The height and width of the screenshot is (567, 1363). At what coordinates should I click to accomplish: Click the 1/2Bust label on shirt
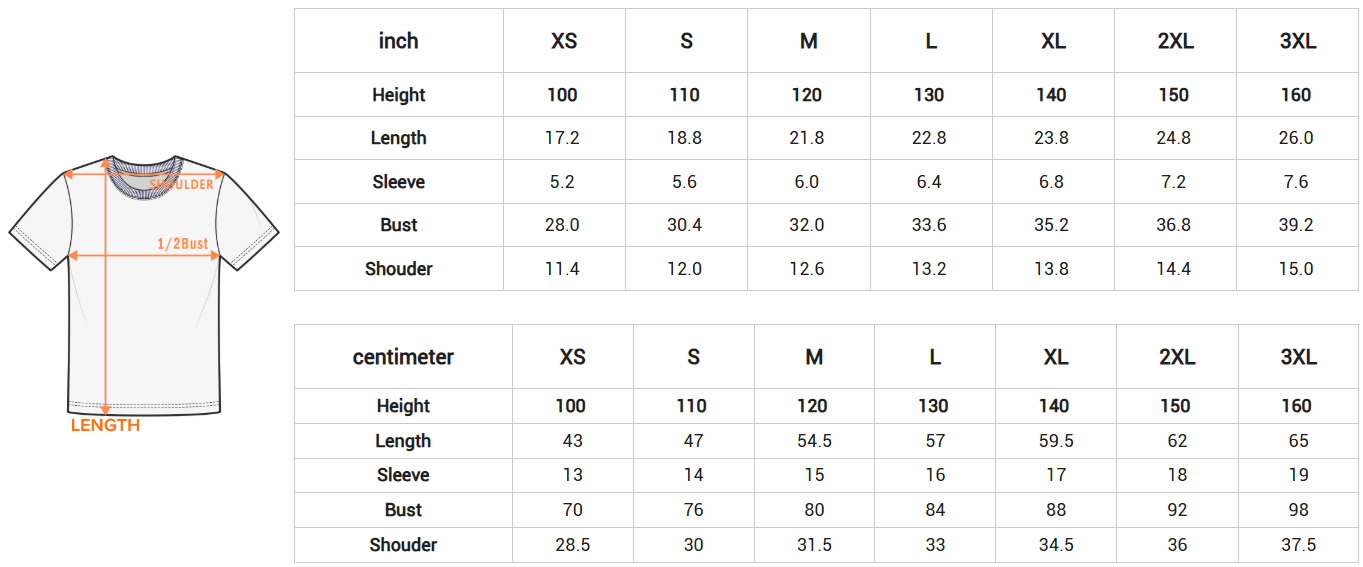tap(183, 244)
